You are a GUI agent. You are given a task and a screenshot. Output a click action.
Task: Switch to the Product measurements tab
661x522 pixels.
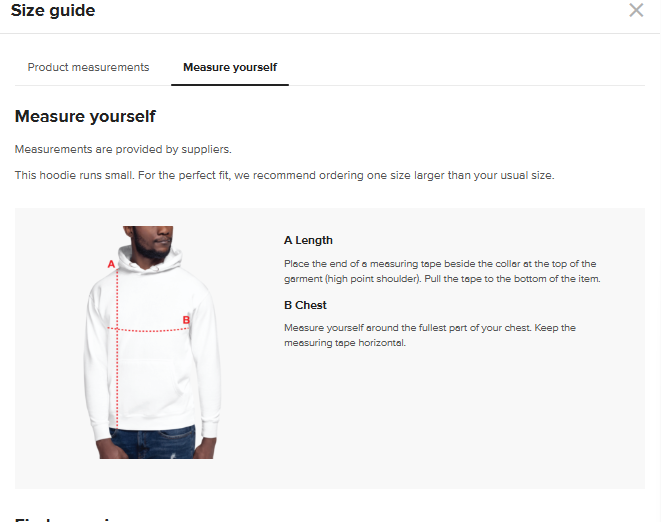tap(88, 67)
